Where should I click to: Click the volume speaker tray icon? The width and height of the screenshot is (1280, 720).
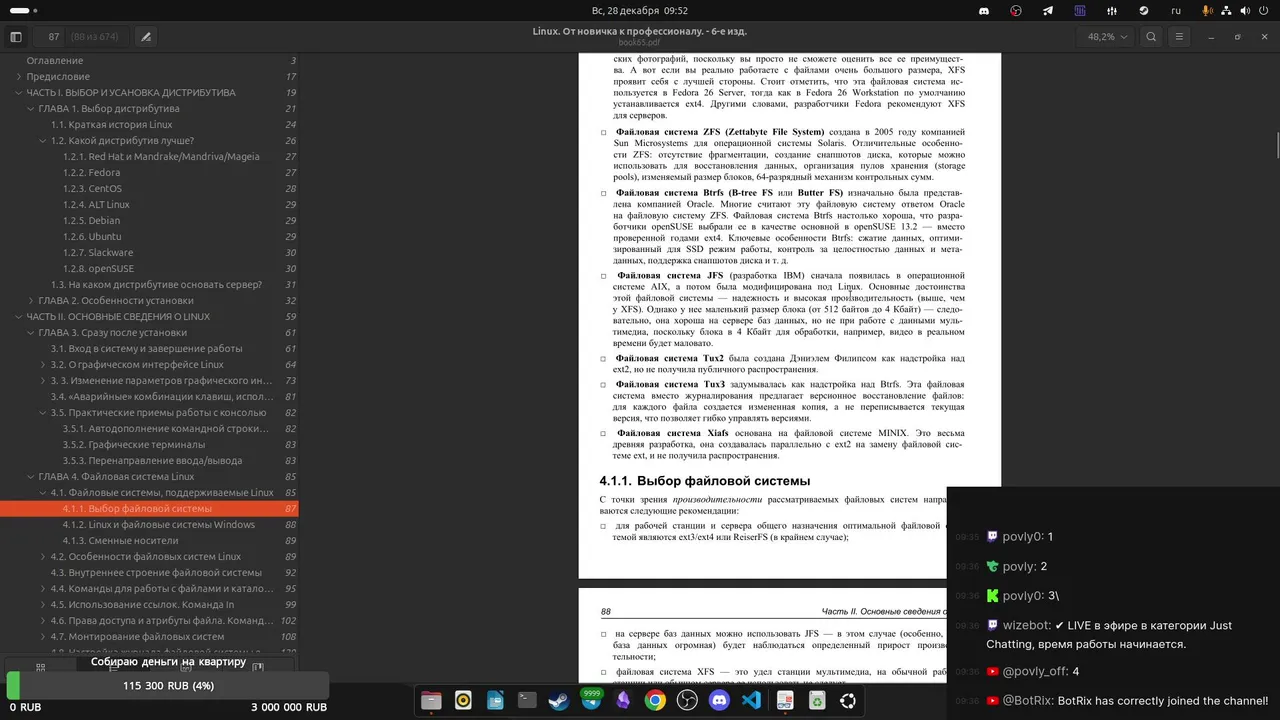1246,11
